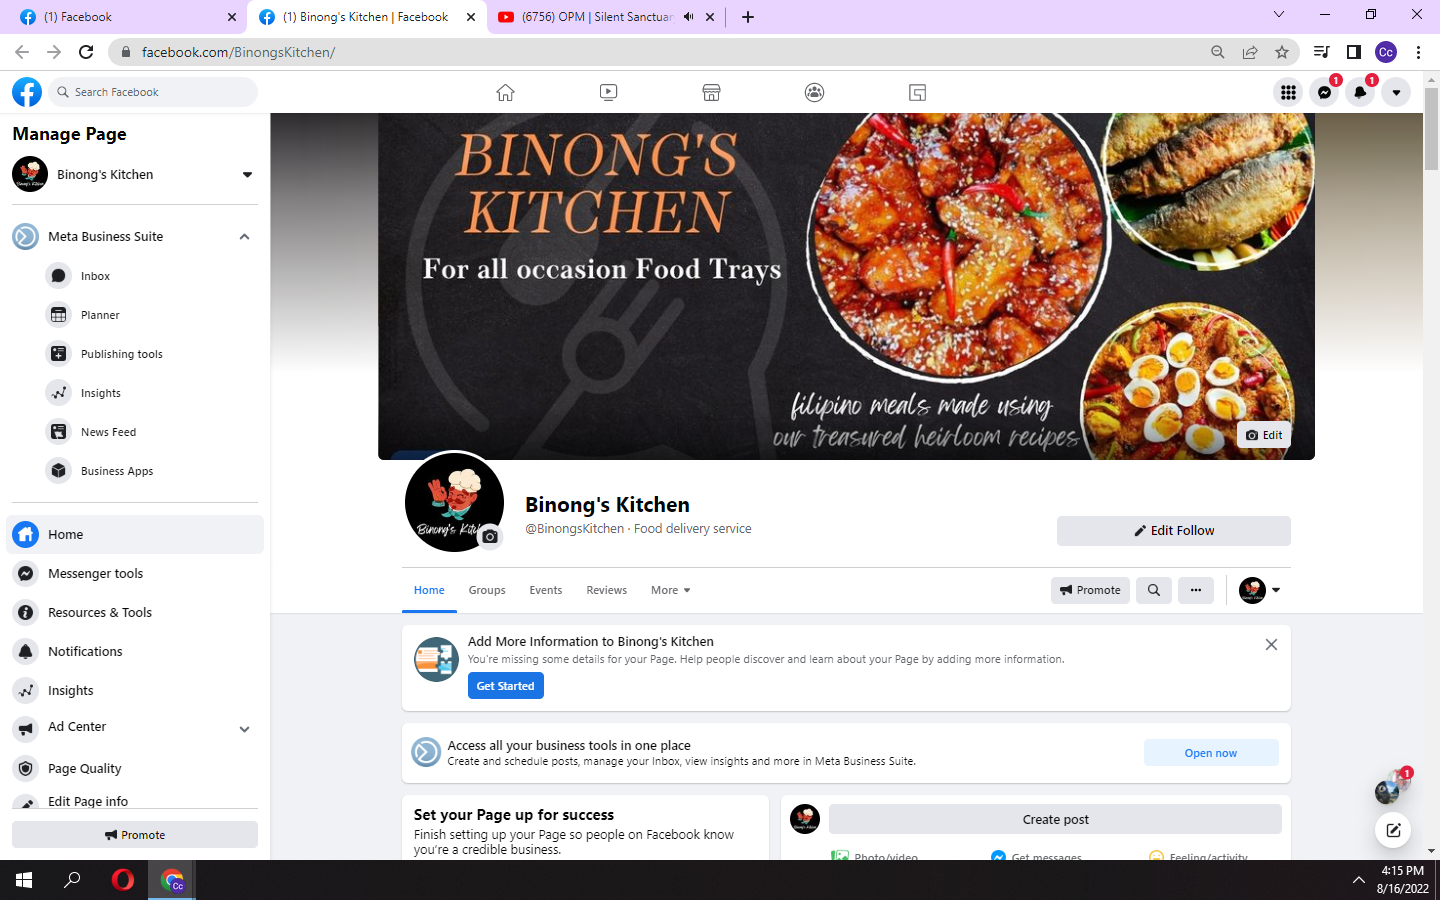Open the Messenger icon in top bar
1440x900 pixels.
click(x=1324, y=92)
